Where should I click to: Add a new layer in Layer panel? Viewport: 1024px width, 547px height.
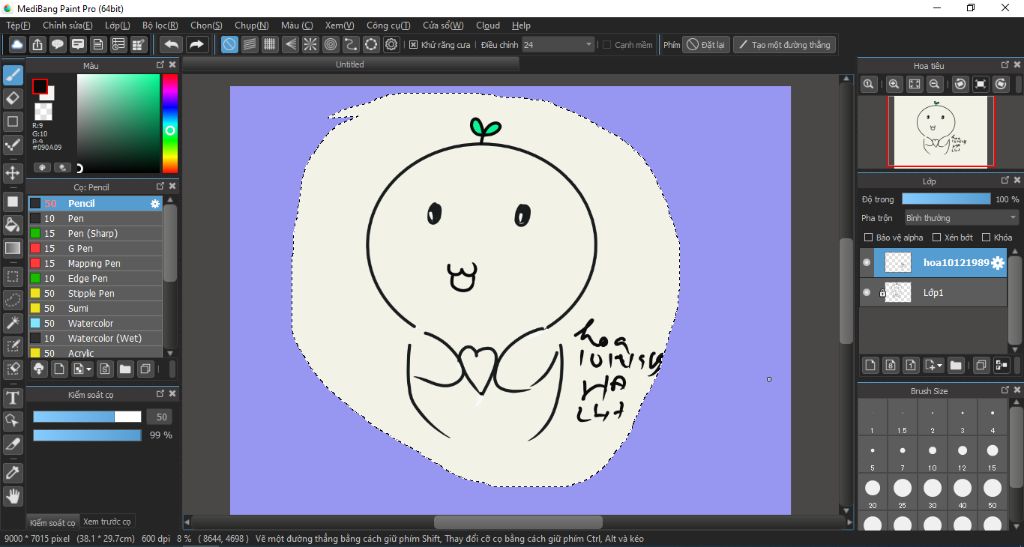click(x=871, y=366)
